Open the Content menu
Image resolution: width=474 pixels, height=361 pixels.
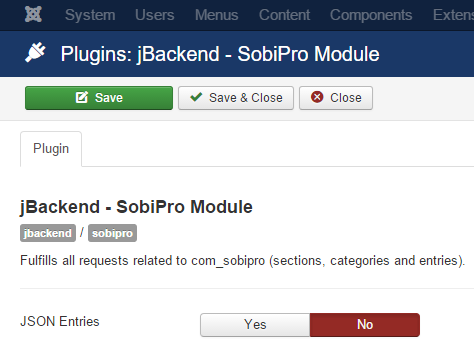[x=285, y=15]
